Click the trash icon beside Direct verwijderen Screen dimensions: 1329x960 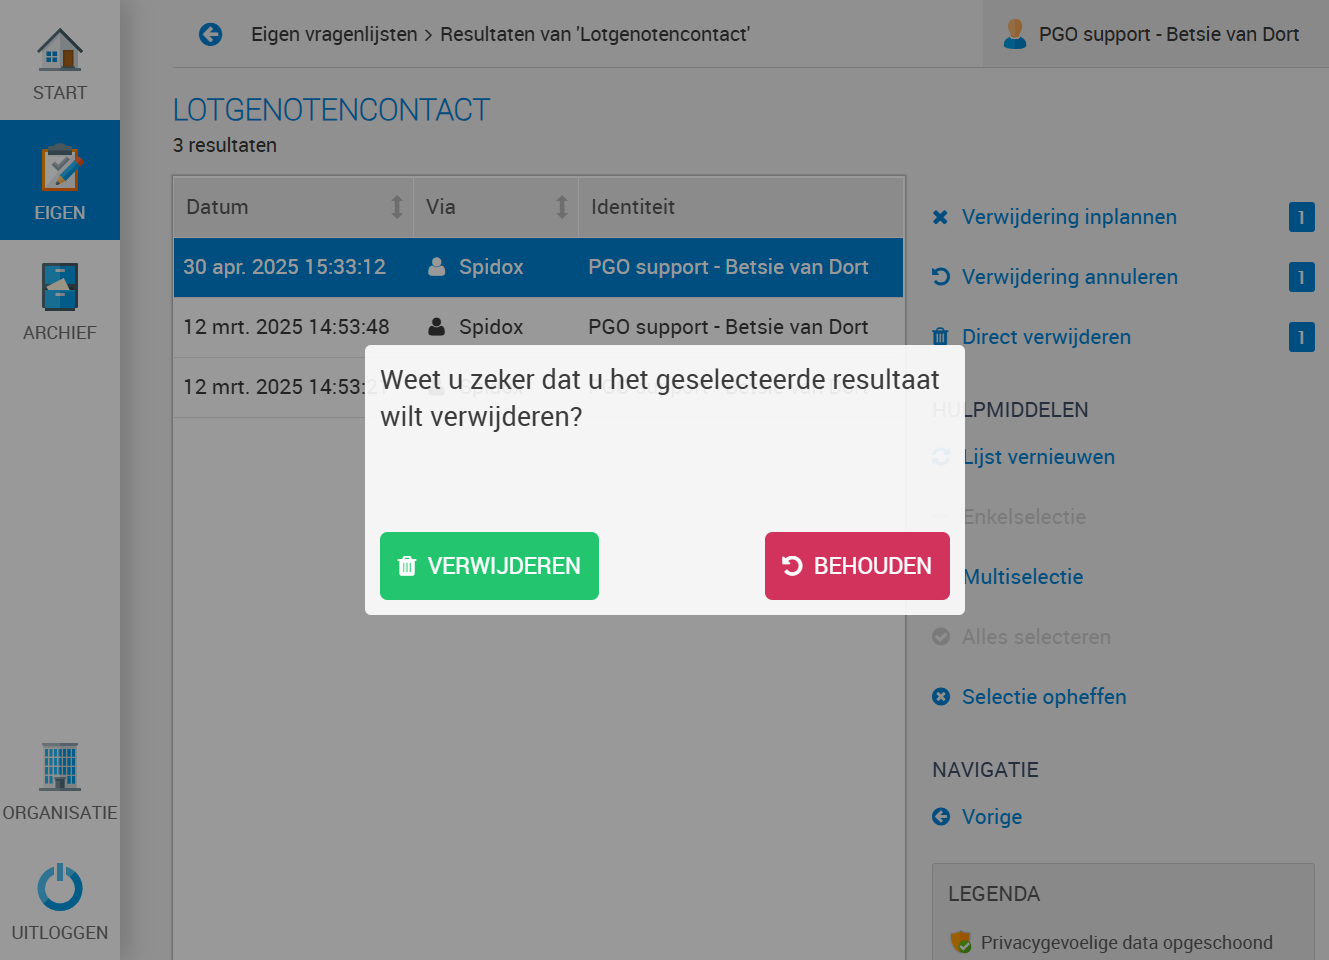coord(940,337)
